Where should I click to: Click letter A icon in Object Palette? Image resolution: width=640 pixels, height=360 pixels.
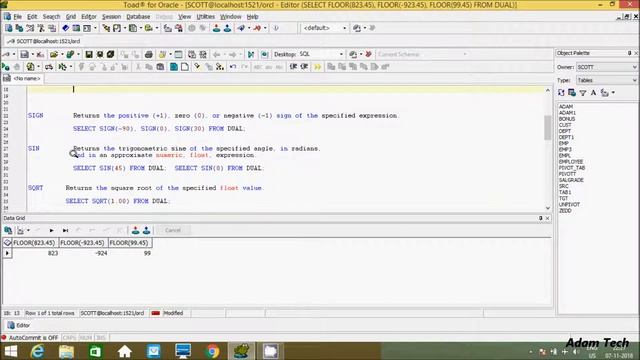coord(593,93)
